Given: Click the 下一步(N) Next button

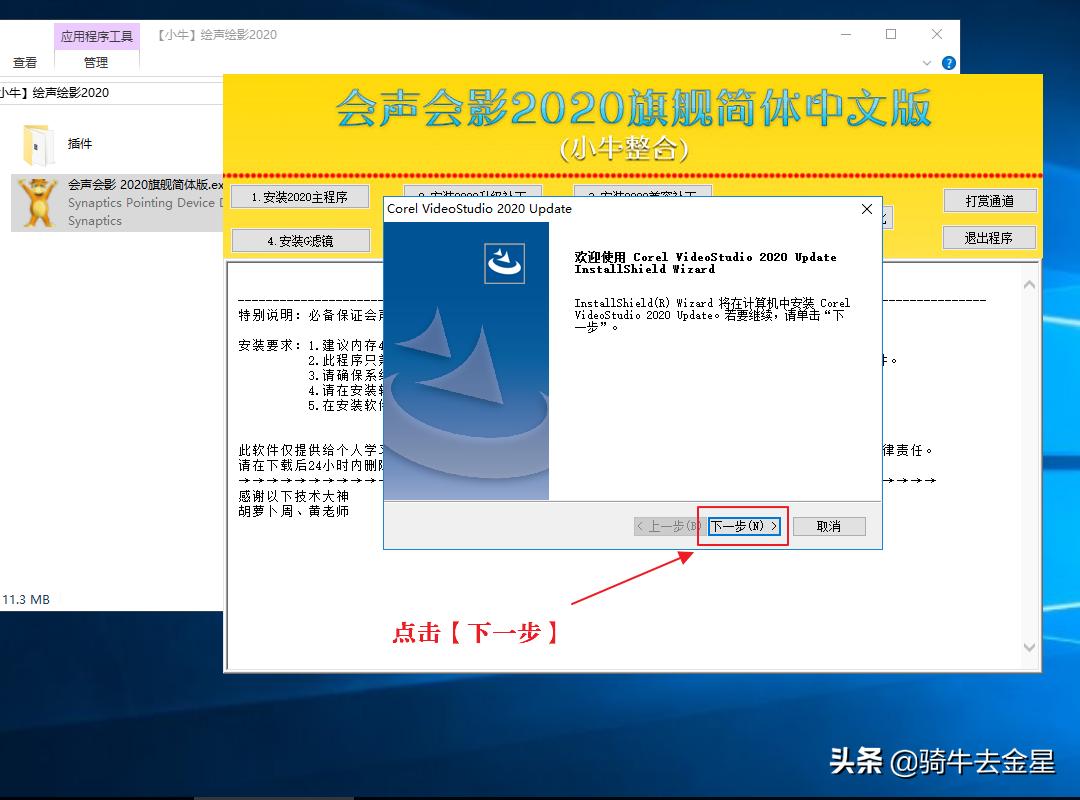Looking at the screenshot, I should (x=742, y=525).
